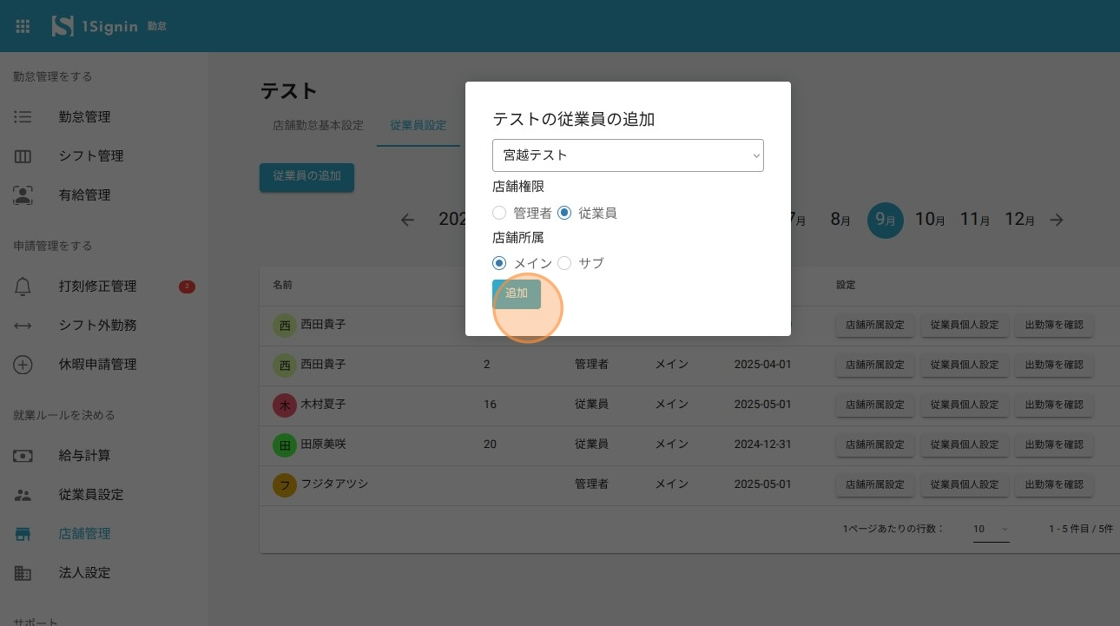Go to previous year with left arrow
The width and height of the screenshot is (1120, 626).
[x=407, y=220]
